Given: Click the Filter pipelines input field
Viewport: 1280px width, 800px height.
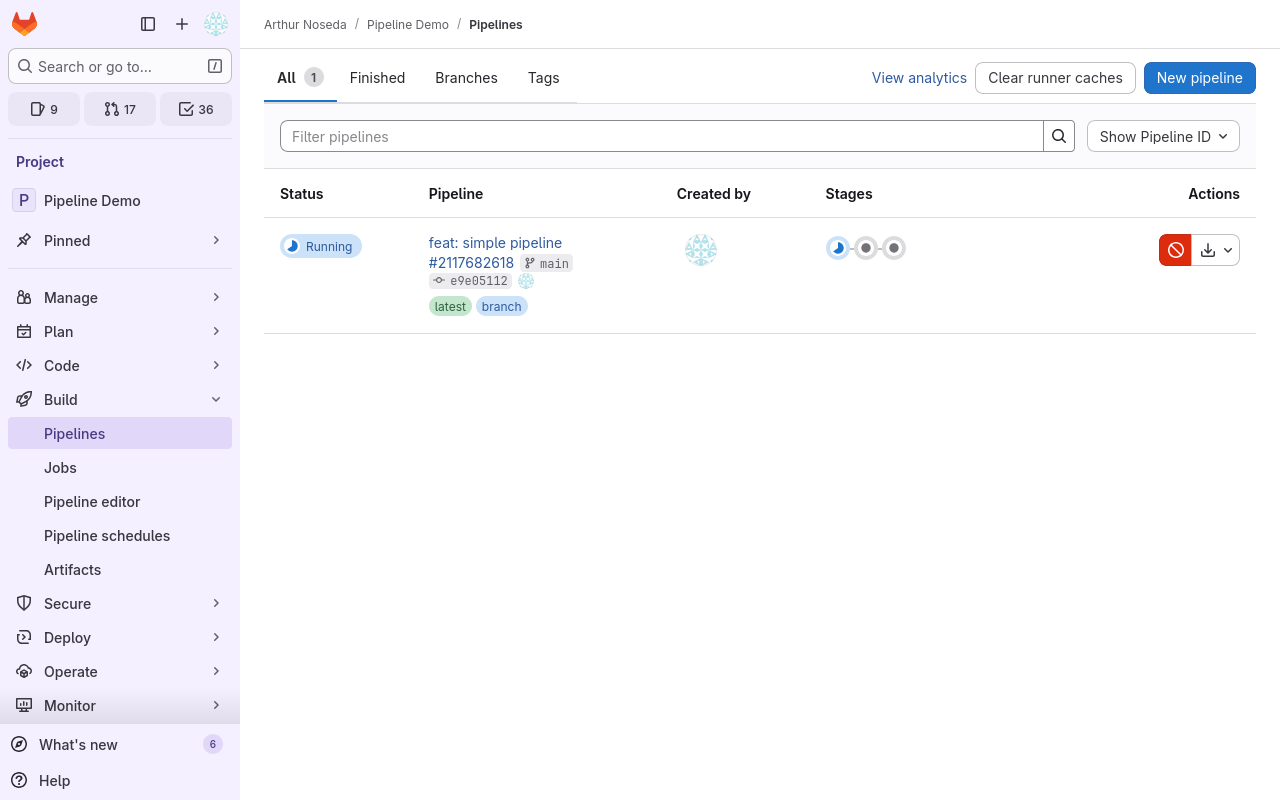Looking at the screenshot, I should pos(661,136).
